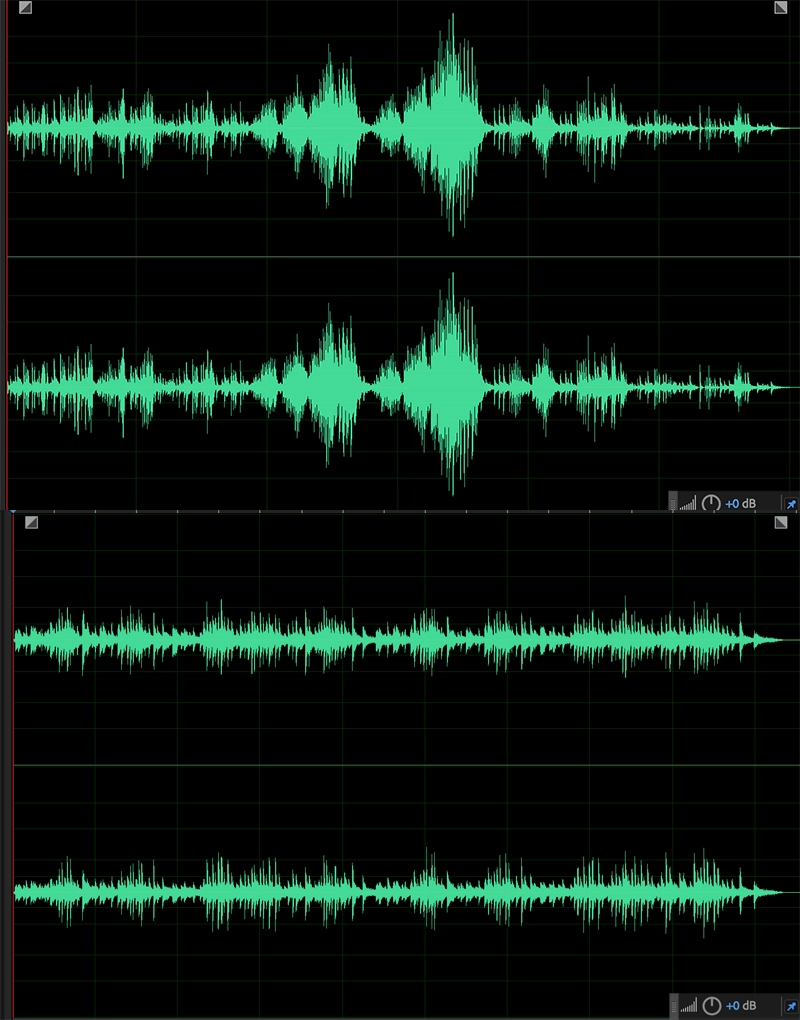Screen dimensions: 800x1020
Task: Click the fade-in handle of the upper waveform
Action: click(x=25, y=8)
